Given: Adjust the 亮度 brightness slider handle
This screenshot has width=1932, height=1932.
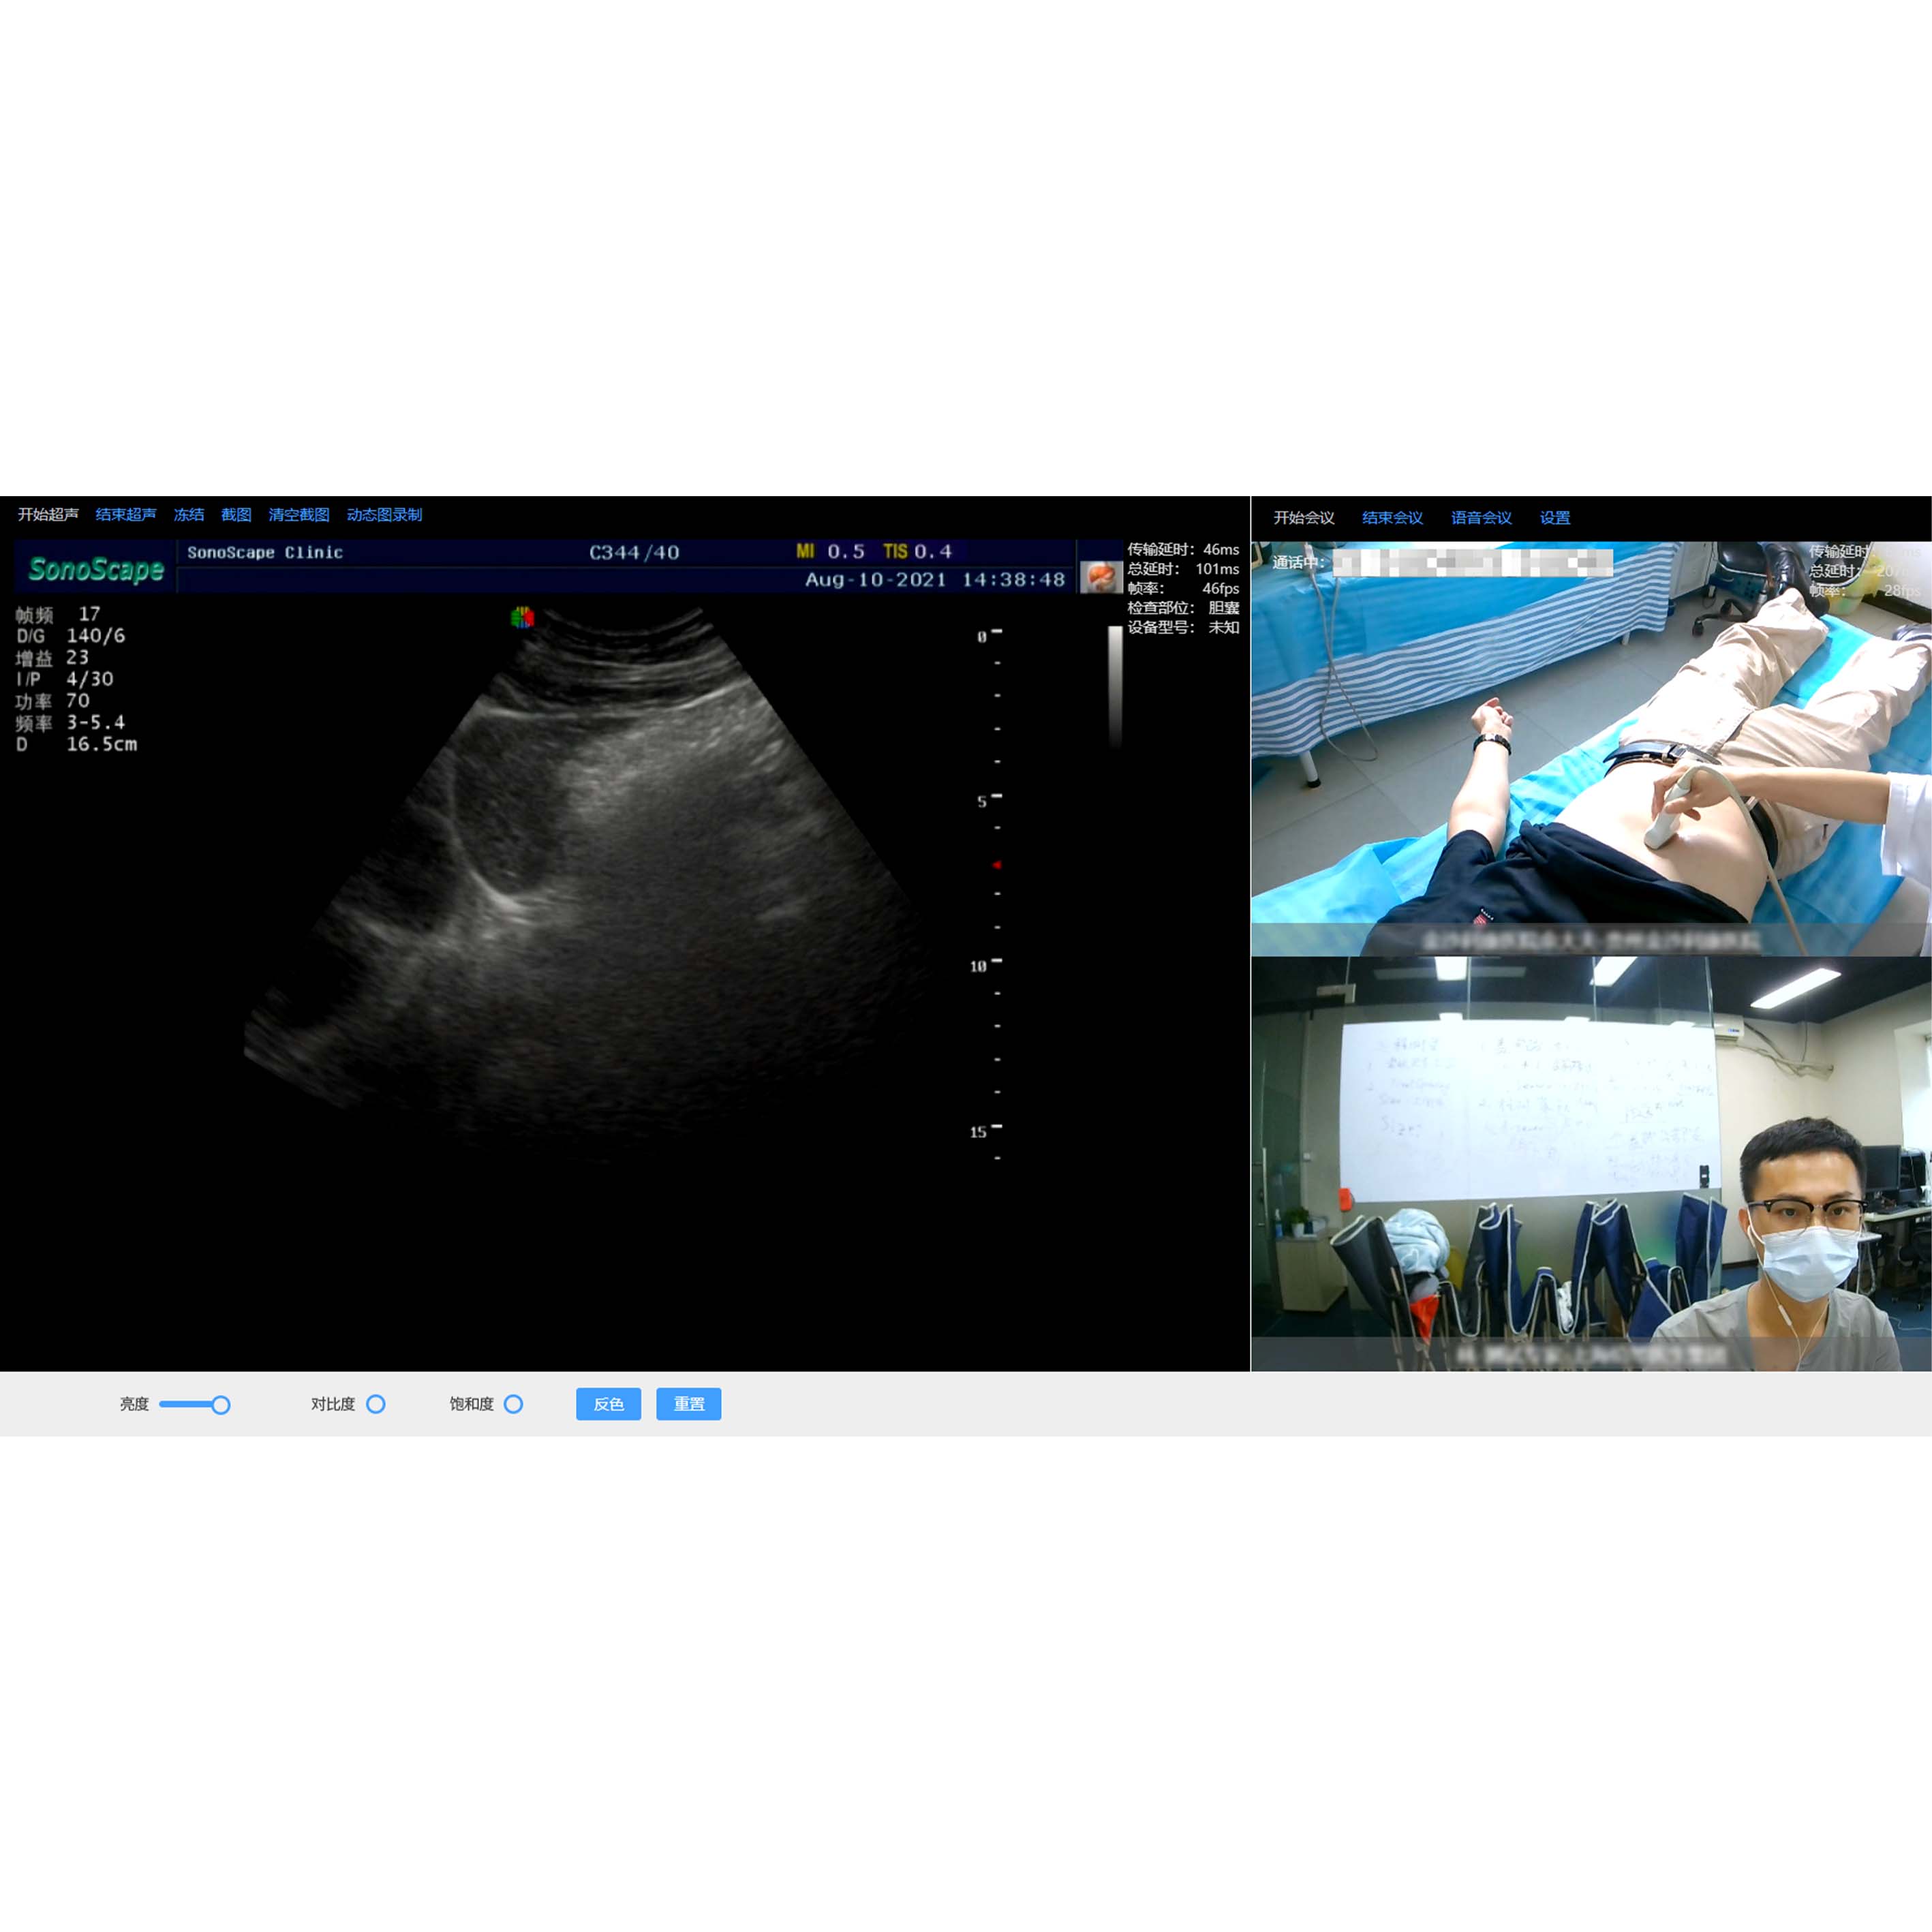Looking at the screenshot, I should coord(221,1404).
